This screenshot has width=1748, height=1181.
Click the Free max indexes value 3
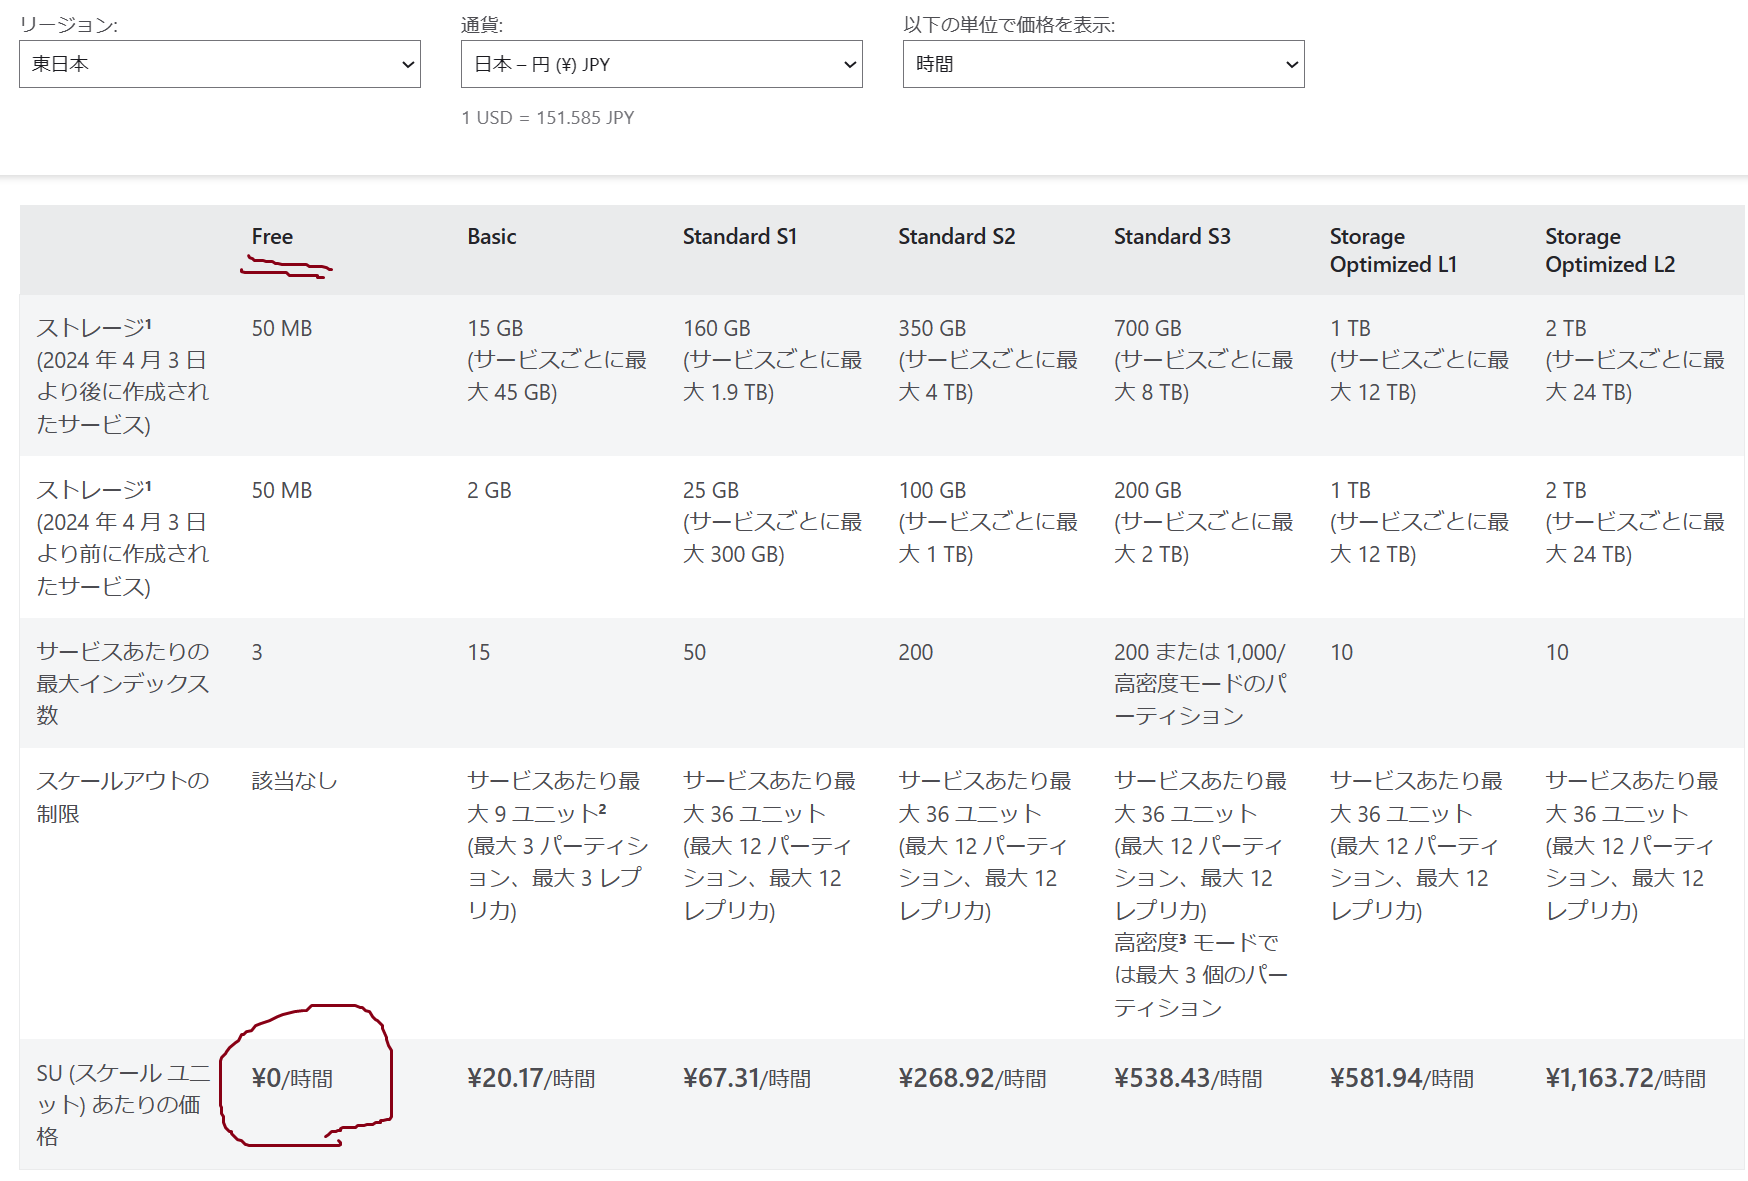[x=257, y=653]
